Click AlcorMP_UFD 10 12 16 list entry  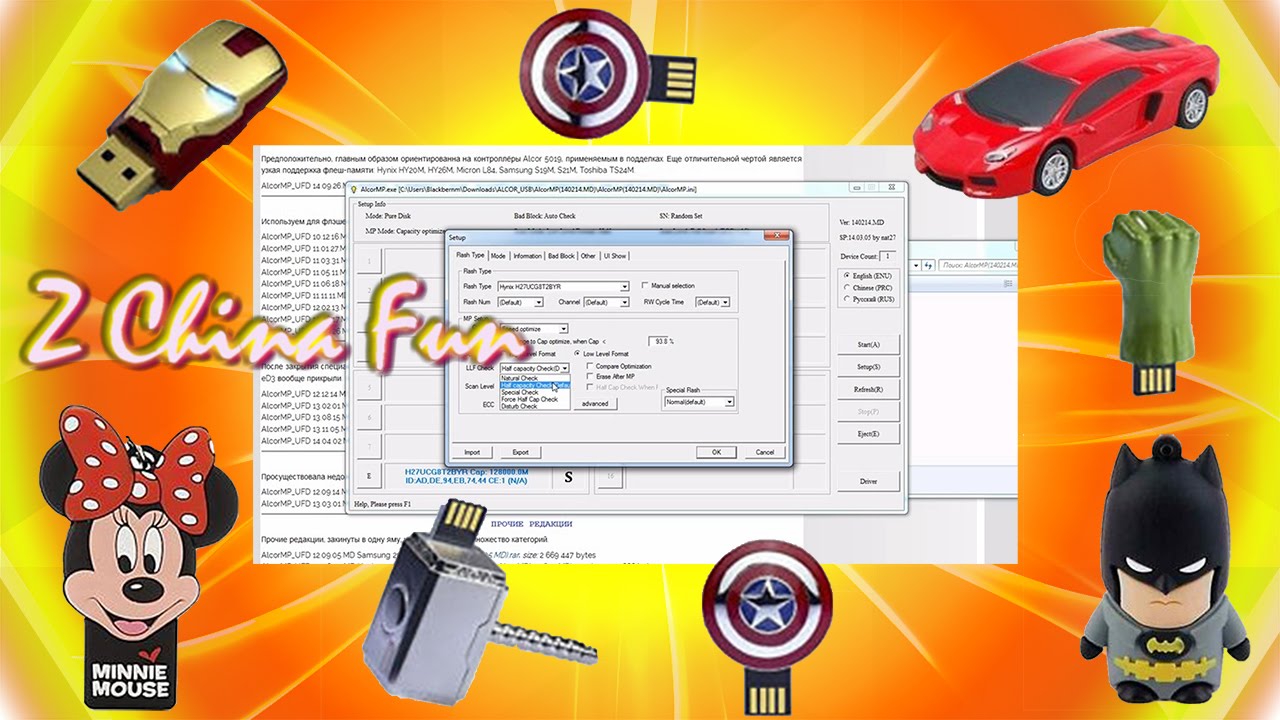coord(302,236)
